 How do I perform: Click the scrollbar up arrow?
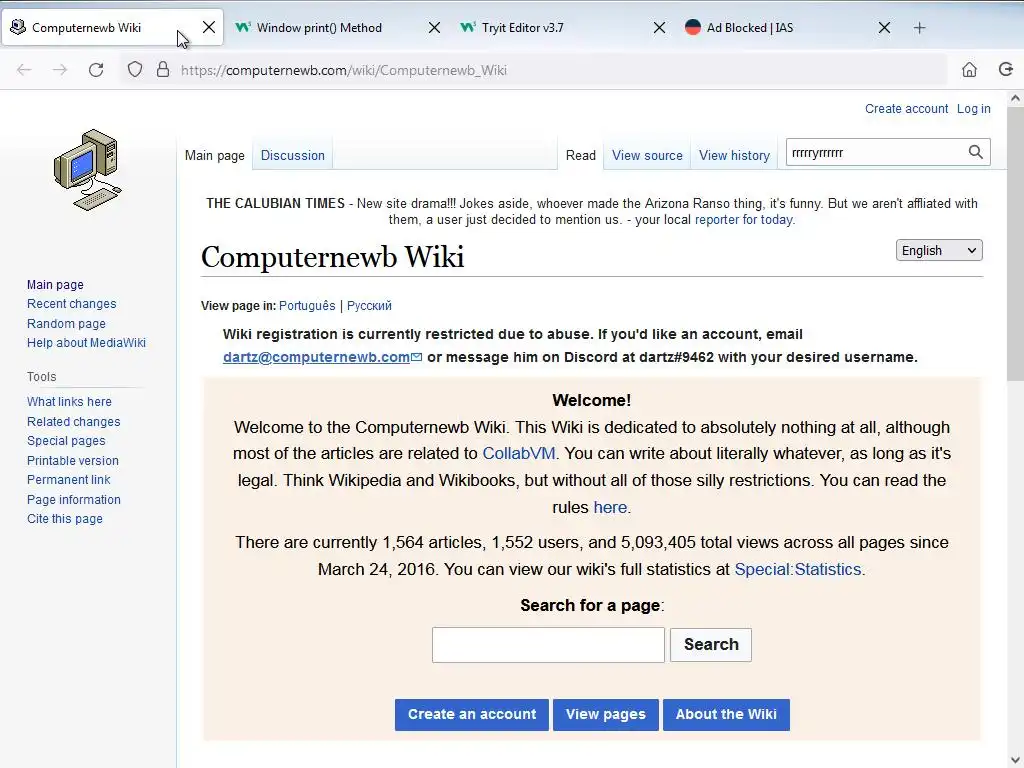pos(1015,99)
